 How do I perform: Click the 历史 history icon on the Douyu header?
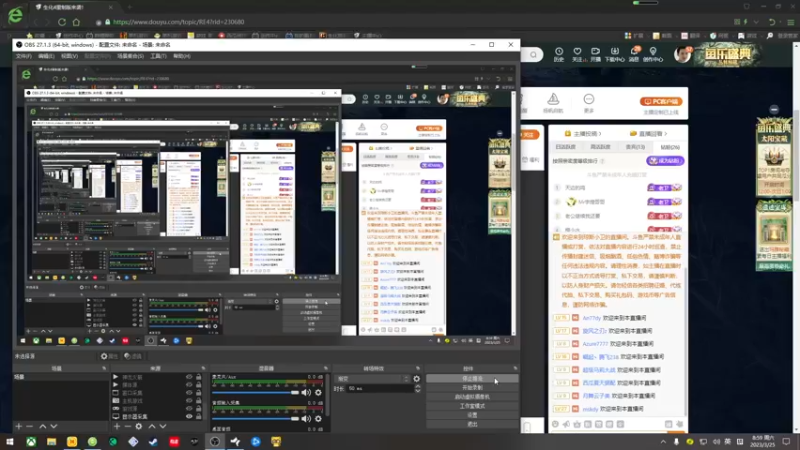tap(559, 54)
